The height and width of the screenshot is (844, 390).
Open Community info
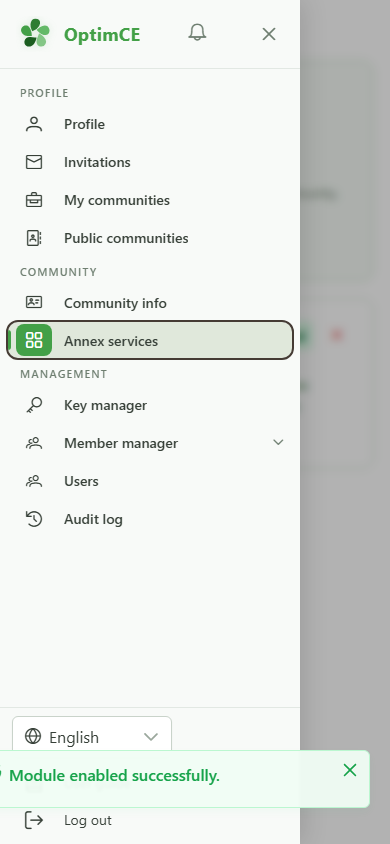click(150, 303)
